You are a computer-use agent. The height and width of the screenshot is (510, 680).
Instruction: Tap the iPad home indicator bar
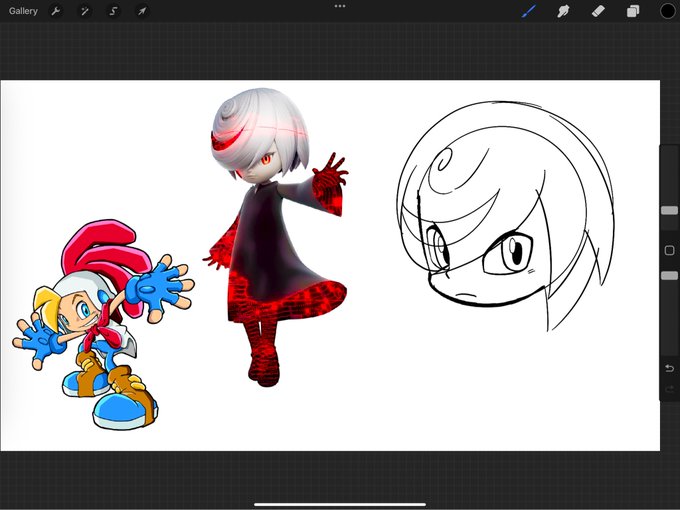340,504
